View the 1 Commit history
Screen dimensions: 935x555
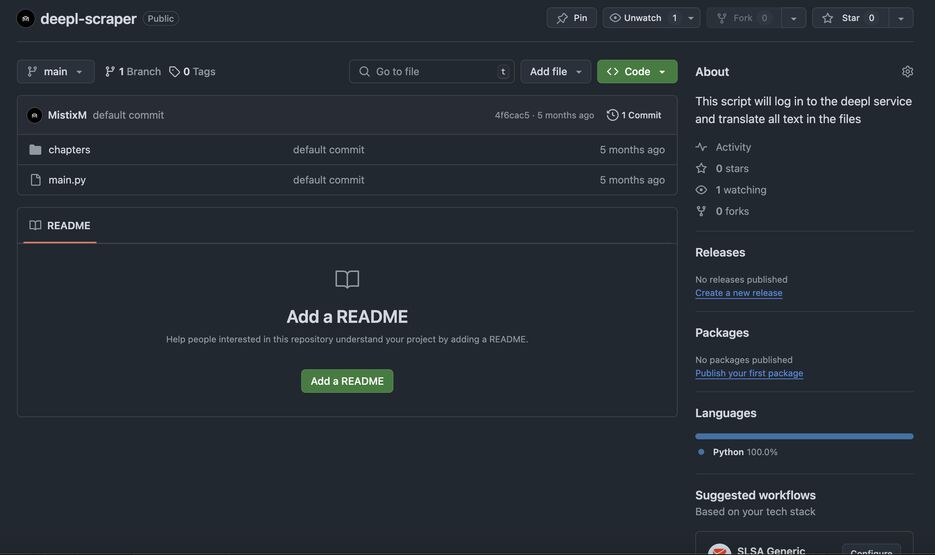click(634, 115)
